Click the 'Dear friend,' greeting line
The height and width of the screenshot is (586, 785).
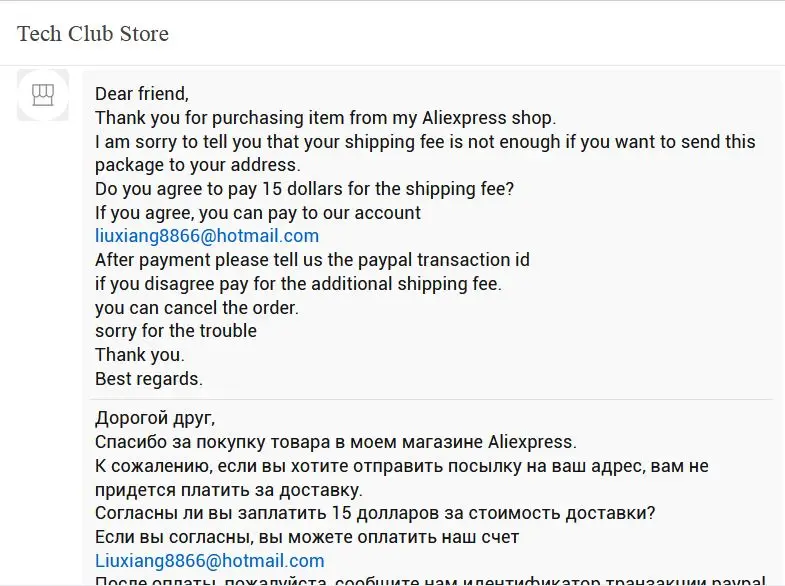point(142,94)
